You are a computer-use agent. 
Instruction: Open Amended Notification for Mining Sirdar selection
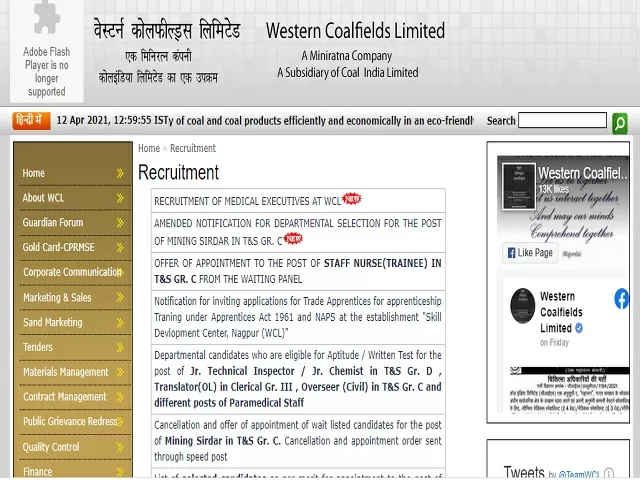pyautogui.click(x=298, y=232)
